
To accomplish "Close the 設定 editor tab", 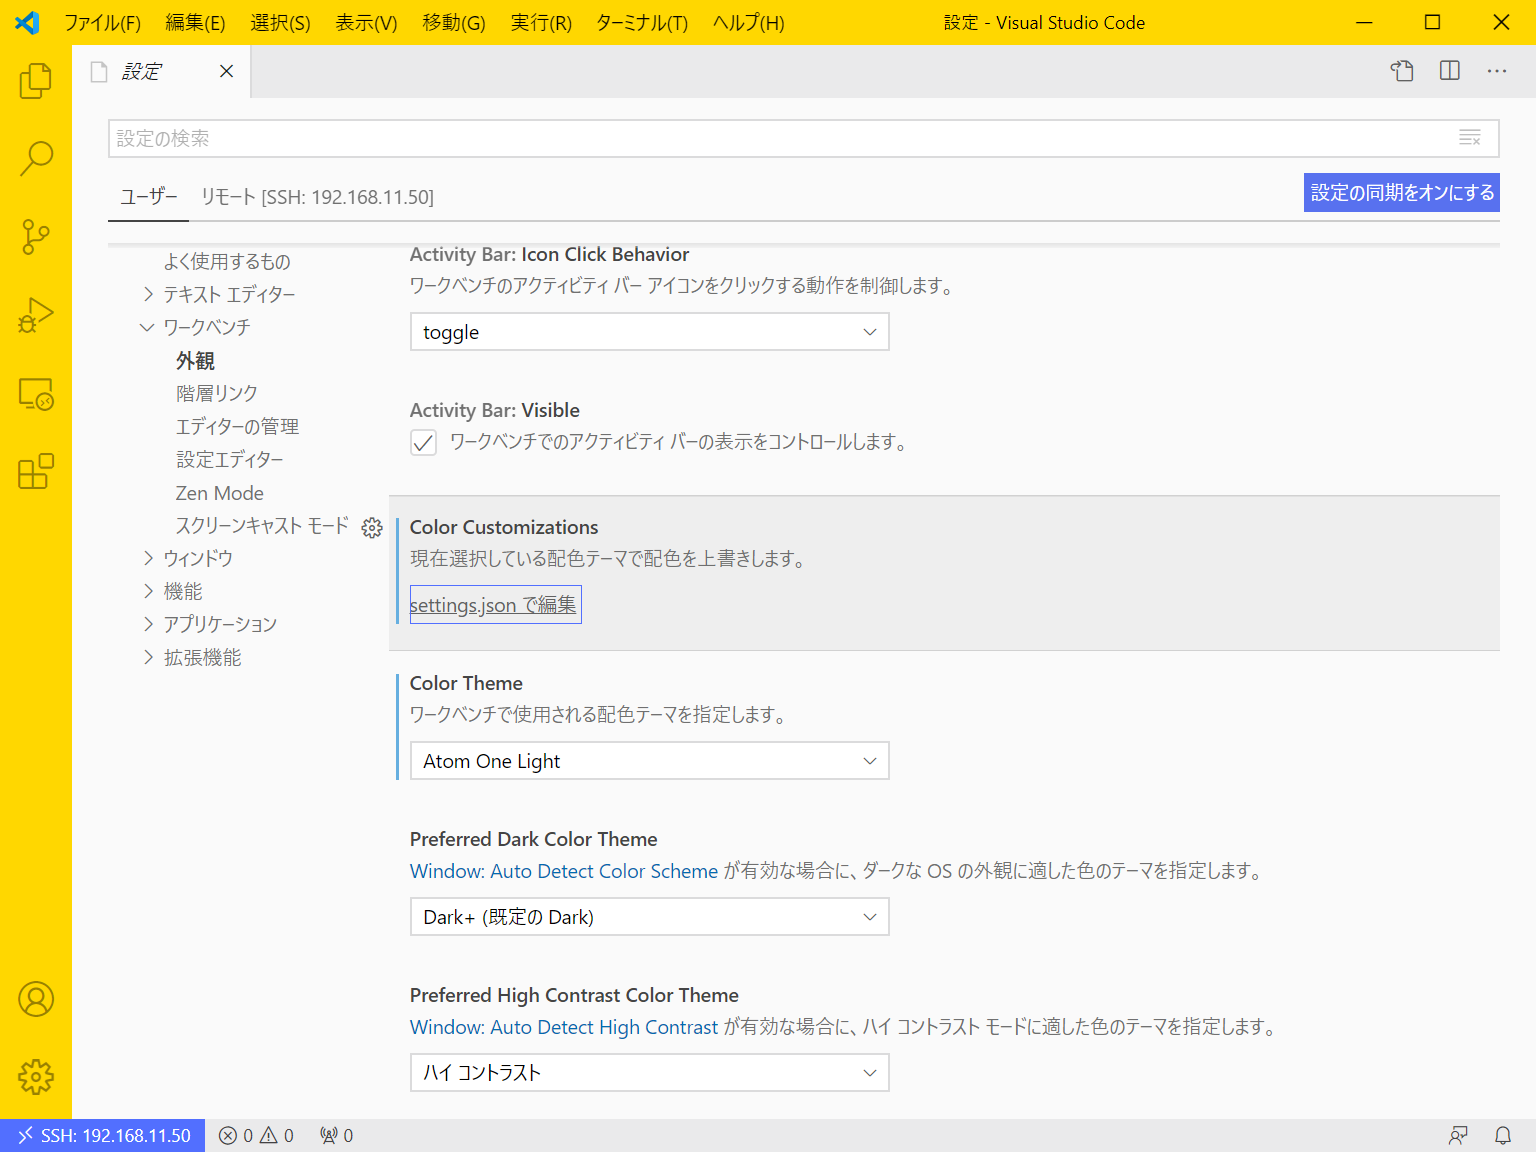I will click(227, 71).
